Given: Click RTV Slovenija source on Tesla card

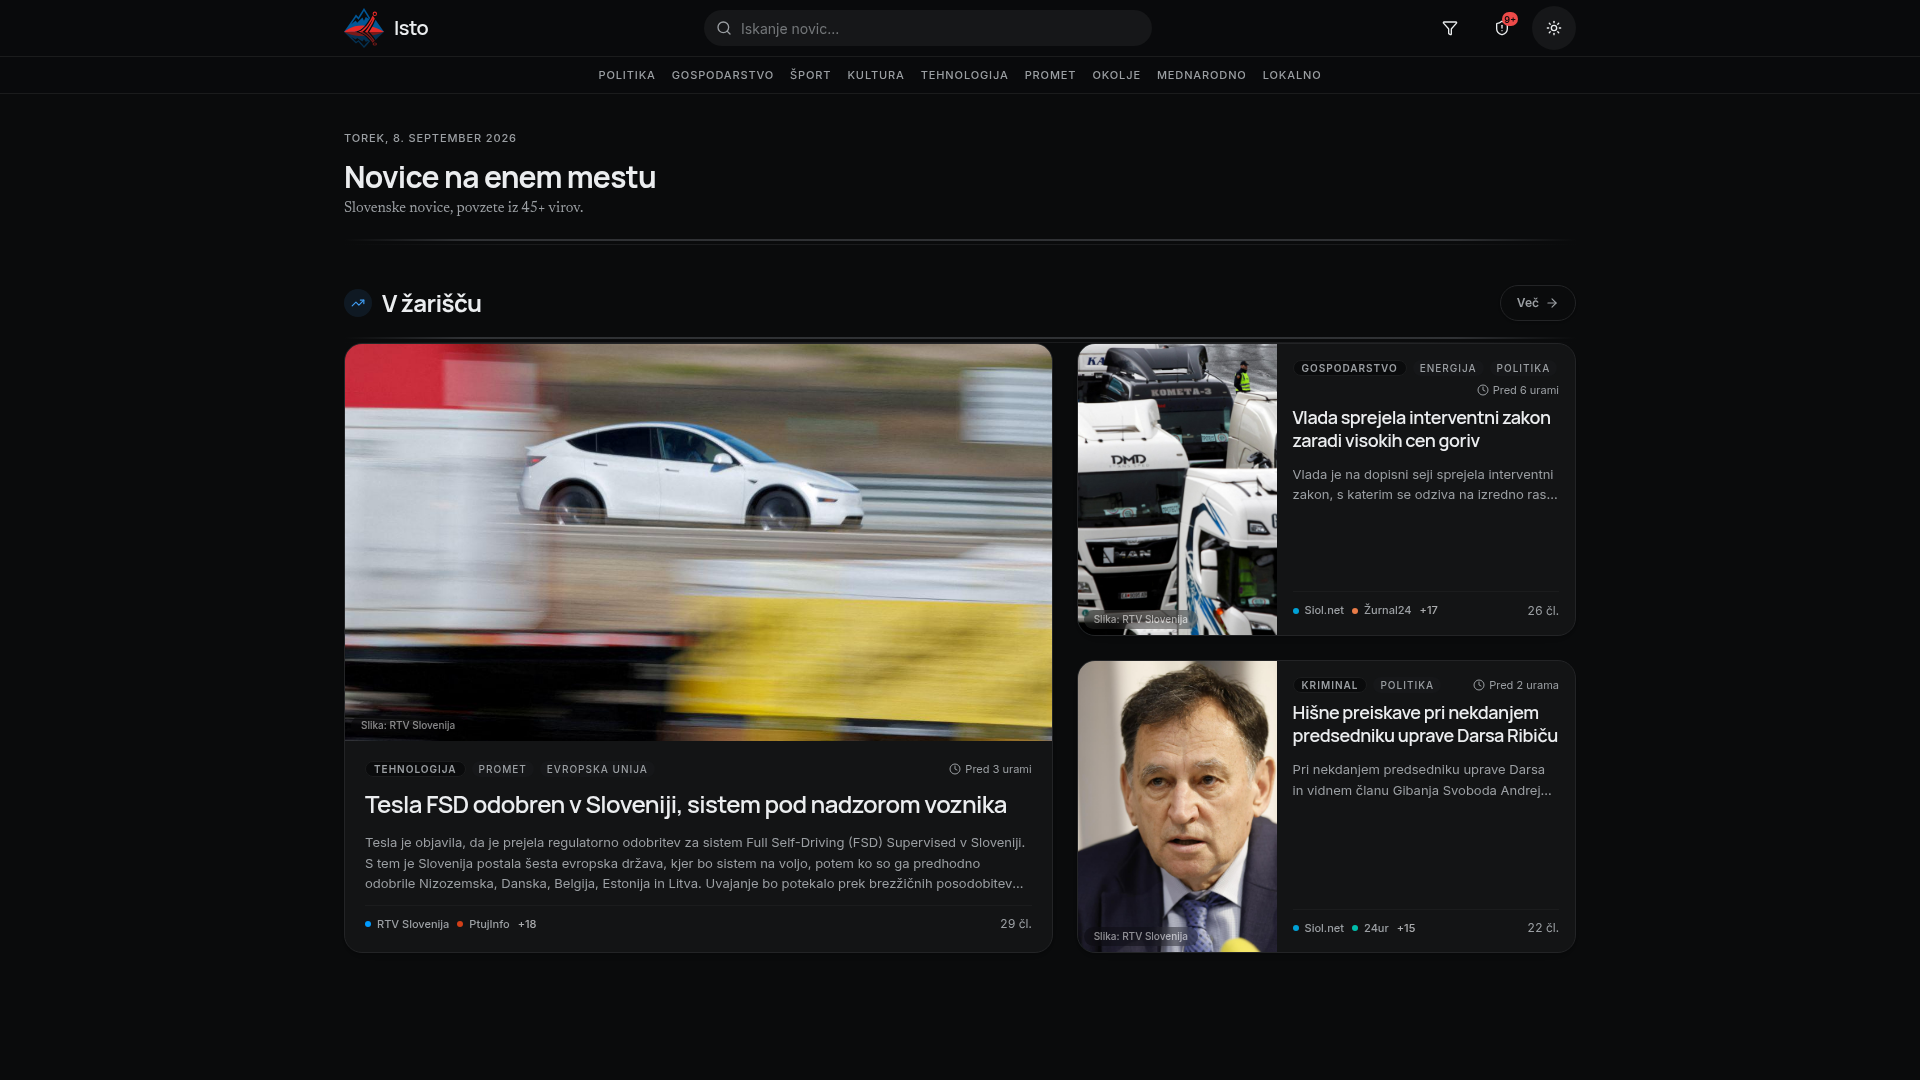Looking at the screenshot, I should (x=407, y=924).
